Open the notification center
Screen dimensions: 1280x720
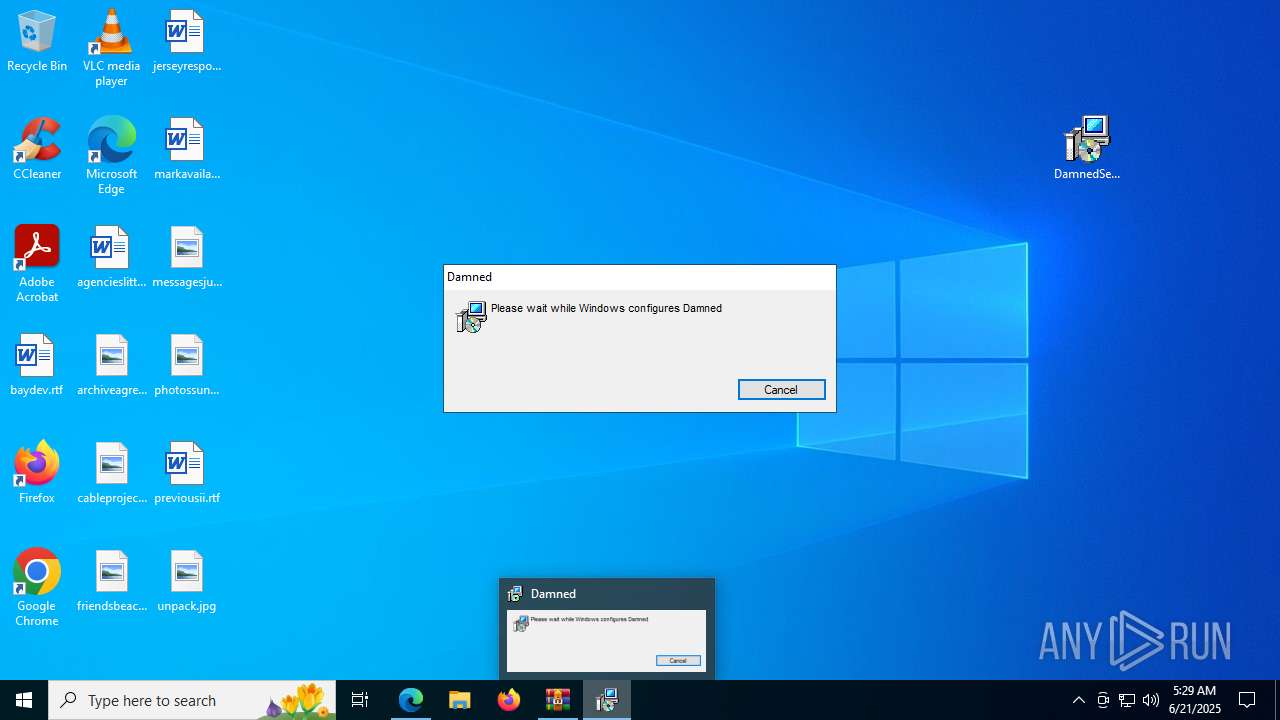click(x=1247, y=700)
